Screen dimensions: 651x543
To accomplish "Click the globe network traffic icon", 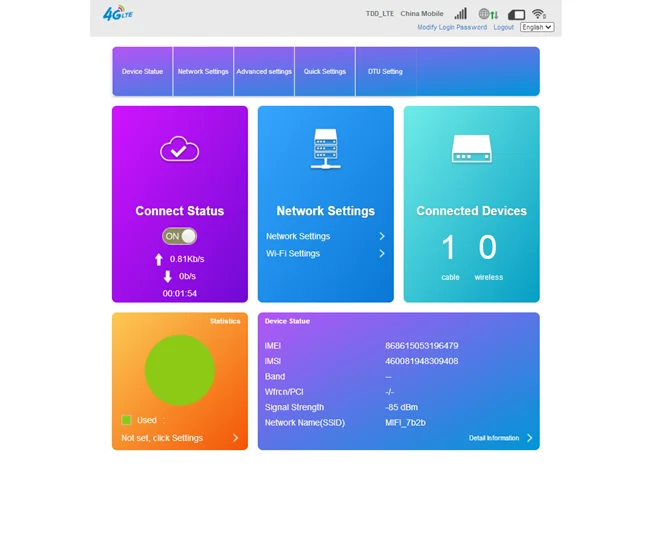I will tap(487, 14).
